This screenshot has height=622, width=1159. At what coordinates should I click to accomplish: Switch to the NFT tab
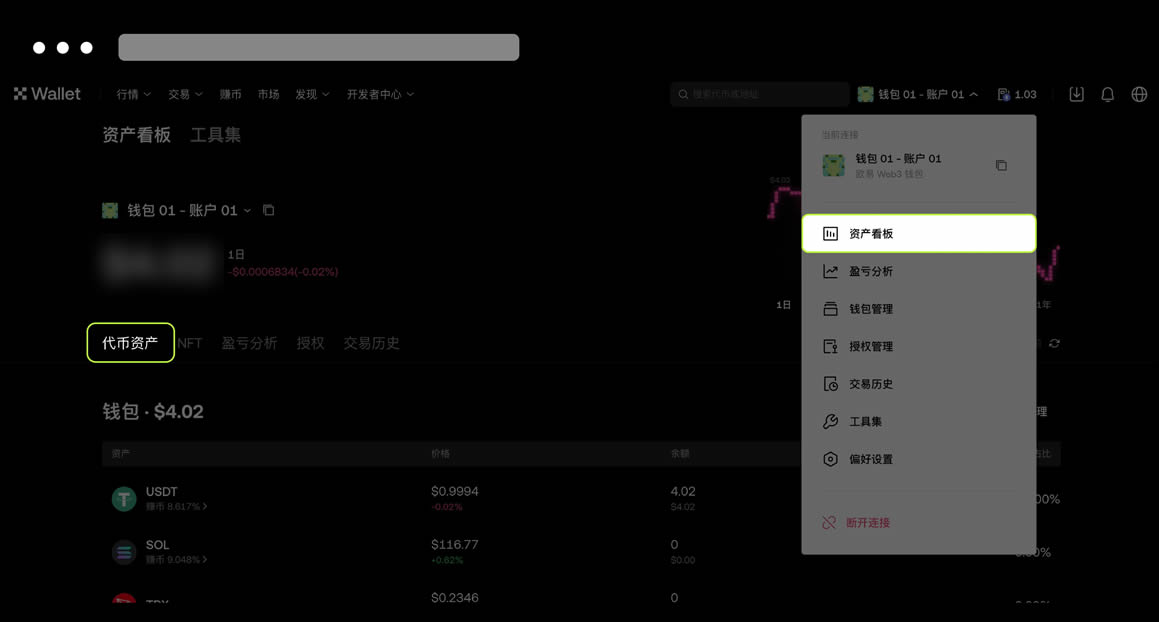pyautogui.click(x=190, y=342)
